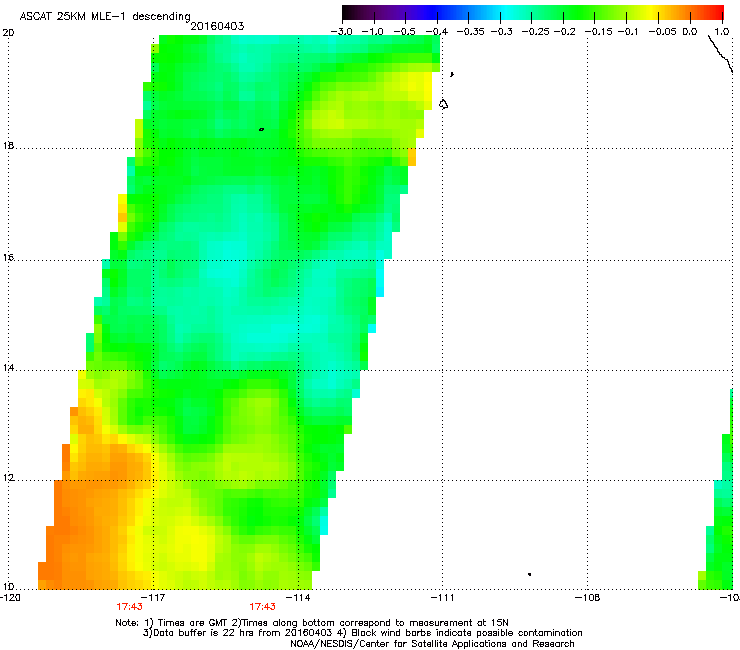Click the -1.0 color scale label

[373, 32]
